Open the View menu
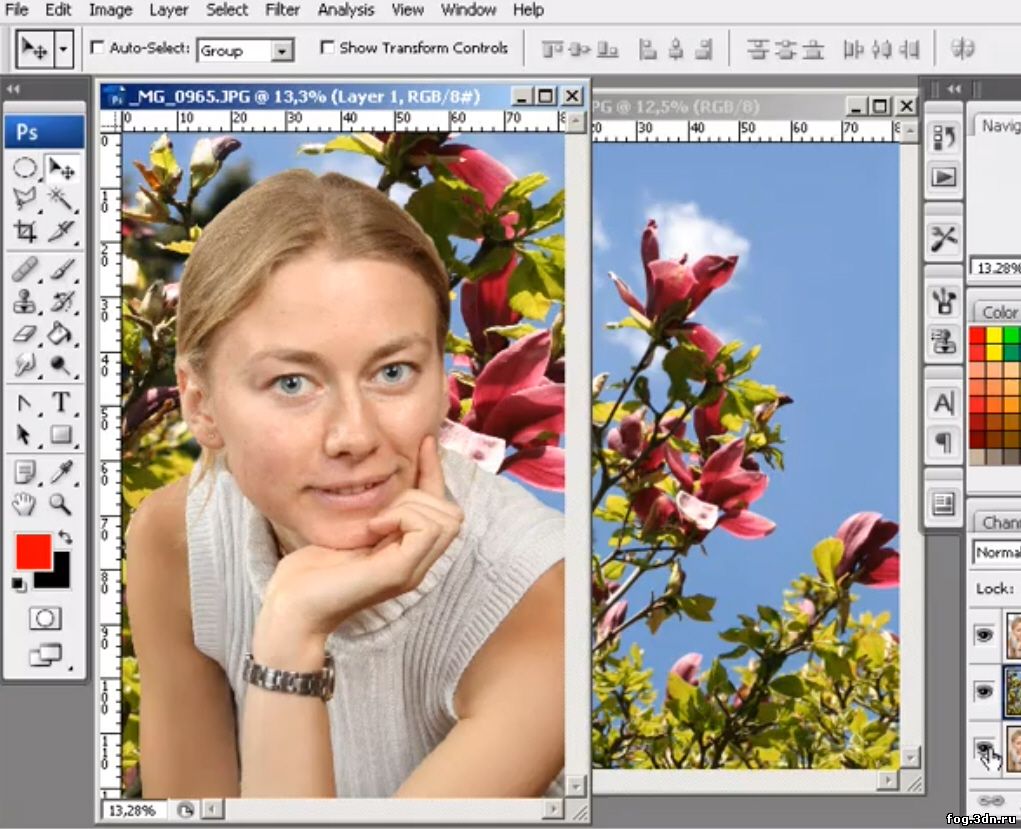1021x829 pixels. coord(408,10)
